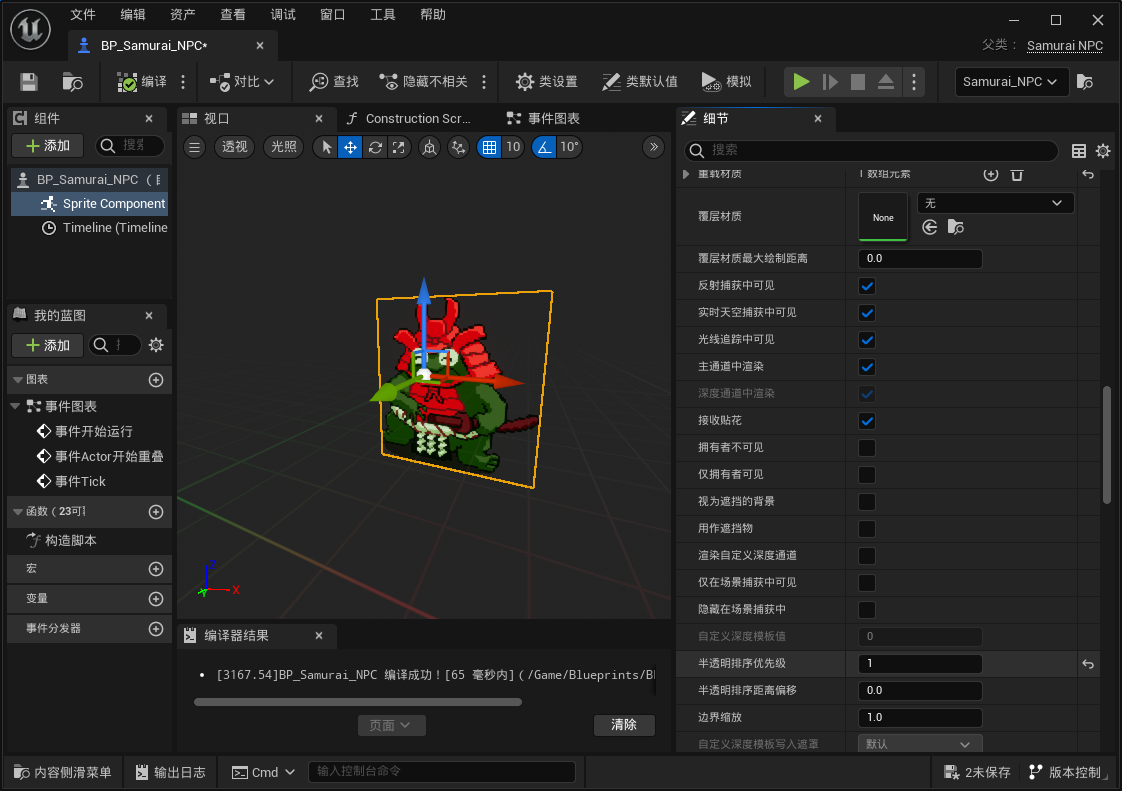Click the 查找 find button
Viewport: 1122px width, 791px height.
(x=334, y=82)
